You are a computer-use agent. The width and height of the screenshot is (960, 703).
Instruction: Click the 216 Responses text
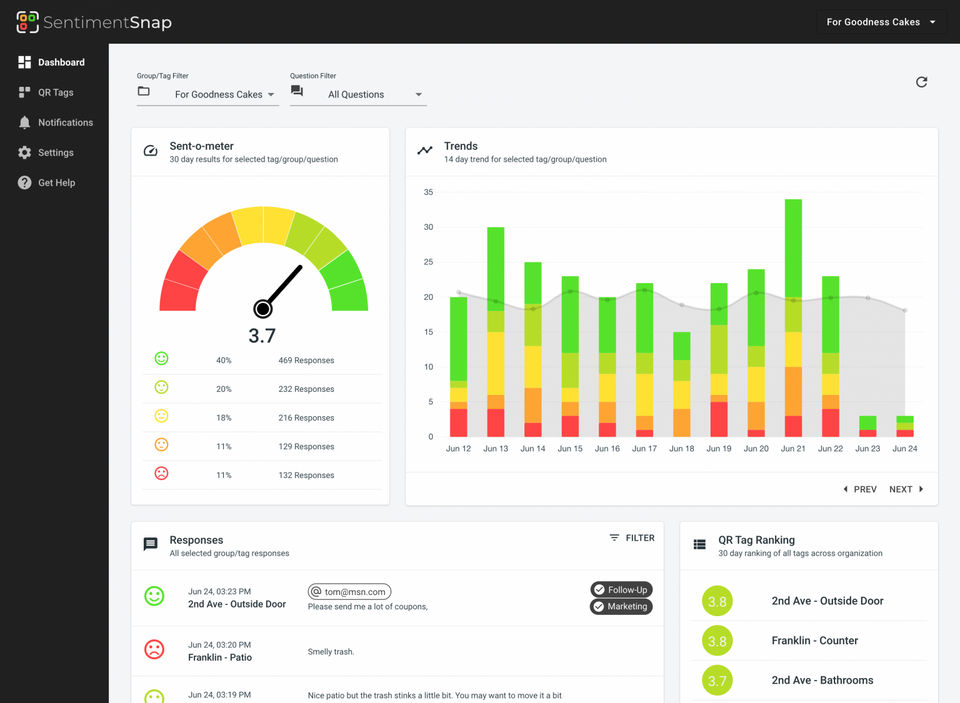tap(306, 418)
